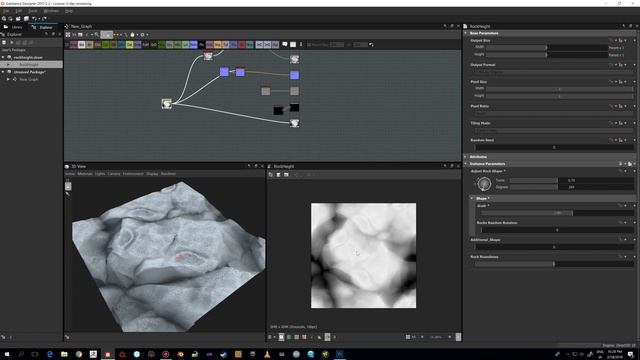Select the green-outlined rock node in graph
640x360 pixels.
click(x=167, y=104)
